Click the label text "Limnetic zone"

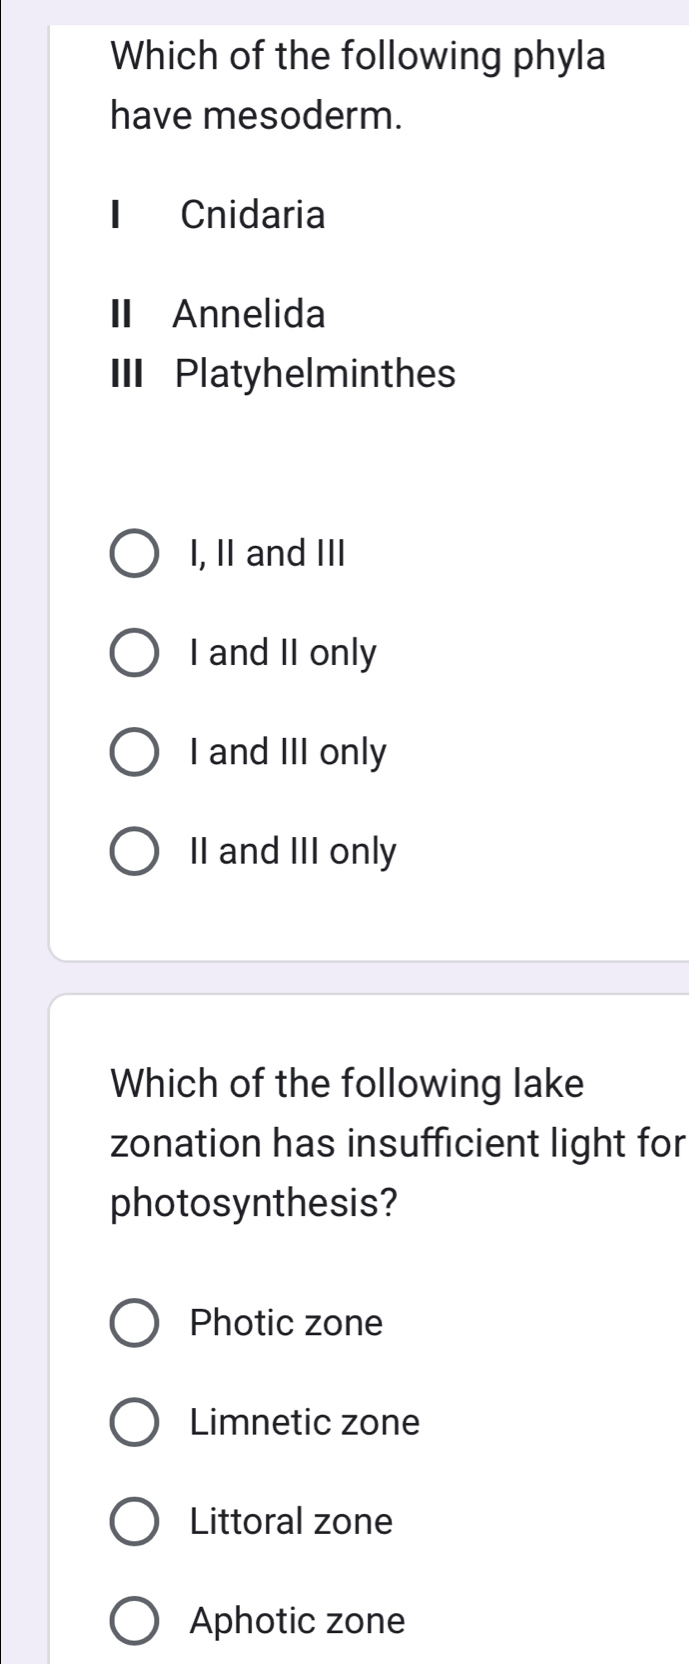tap(304, 1422)
